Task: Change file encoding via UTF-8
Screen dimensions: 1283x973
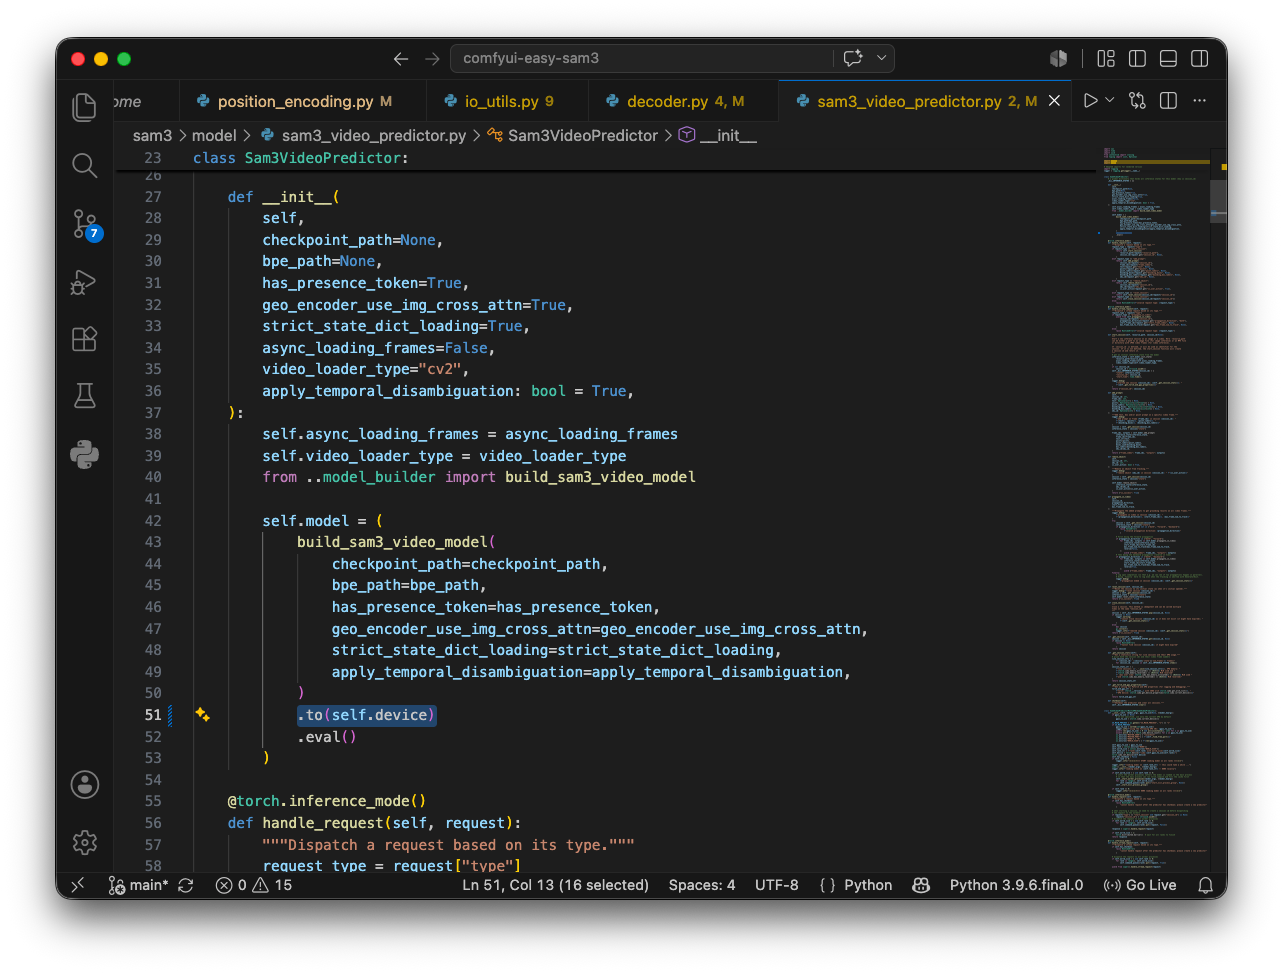Action: [x=776, y=885]
